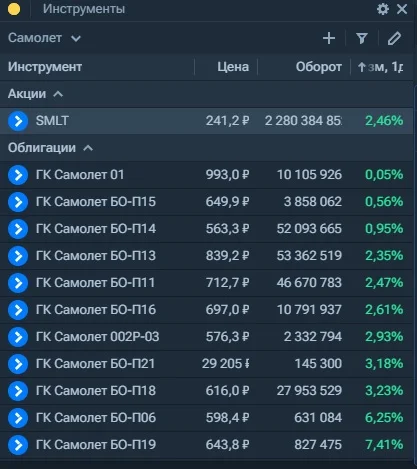Click the yellow link-group circle
Viewport: 417px width, 469px height.
(x=14, y=9)
